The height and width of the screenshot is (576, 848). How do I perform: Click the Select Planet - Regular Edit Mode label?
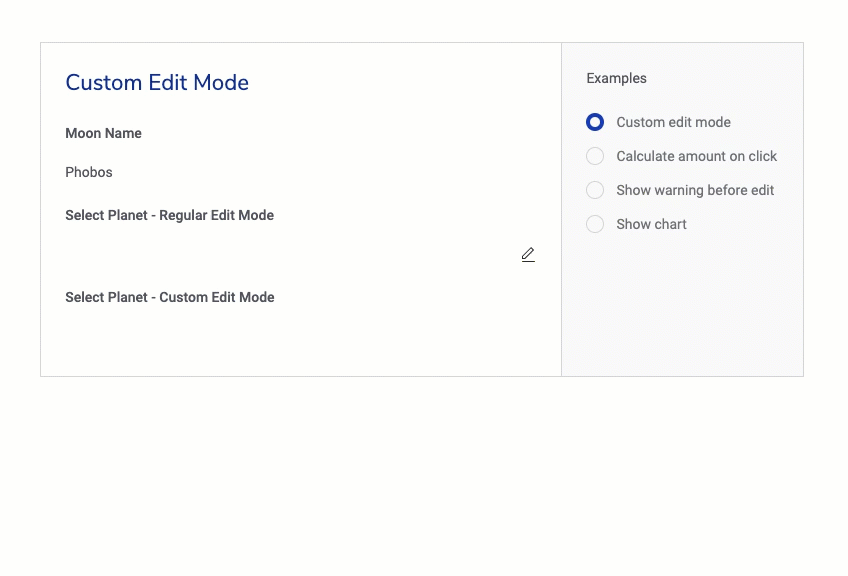pyautogui.click(x=169, y=215)
